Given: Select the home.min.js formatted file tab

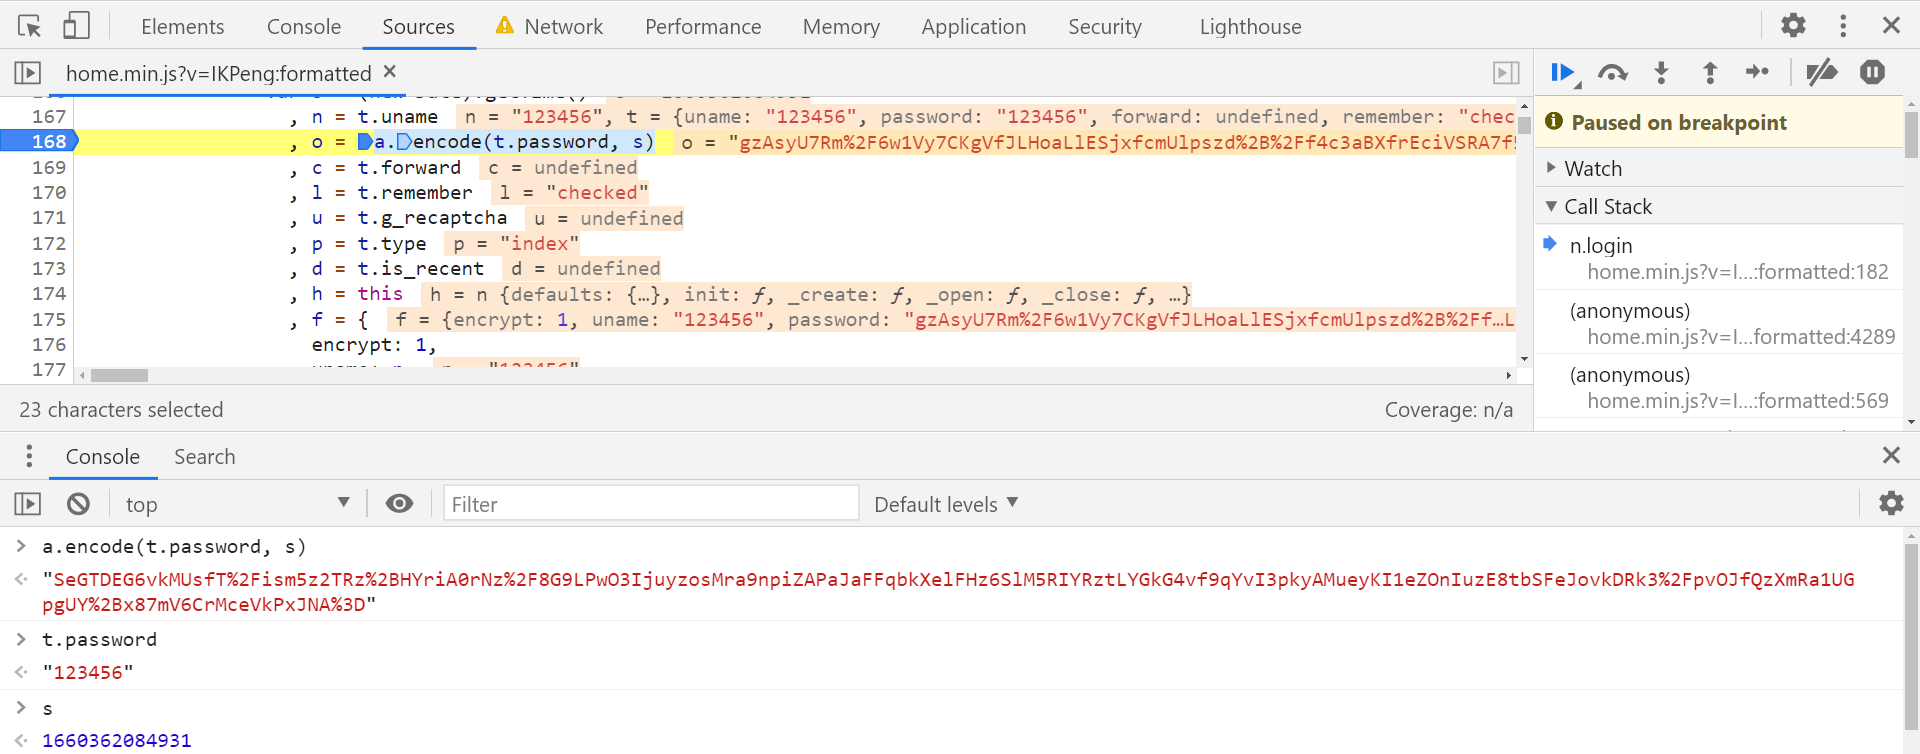Looking at the screenshot, I should tap(218, 73).
